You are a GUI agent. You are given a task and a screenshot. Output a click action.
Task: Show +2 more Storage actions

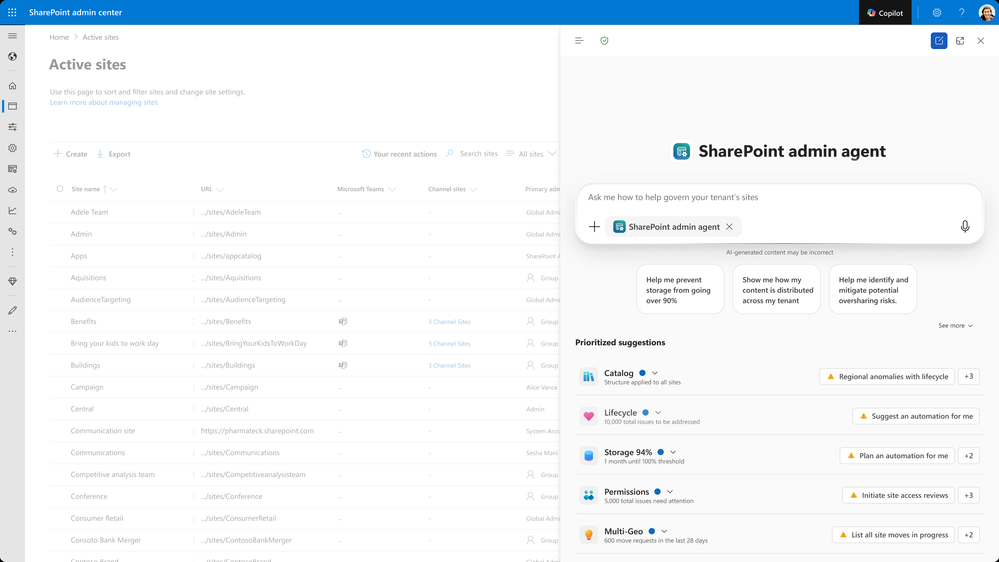[x=968, y=456]
